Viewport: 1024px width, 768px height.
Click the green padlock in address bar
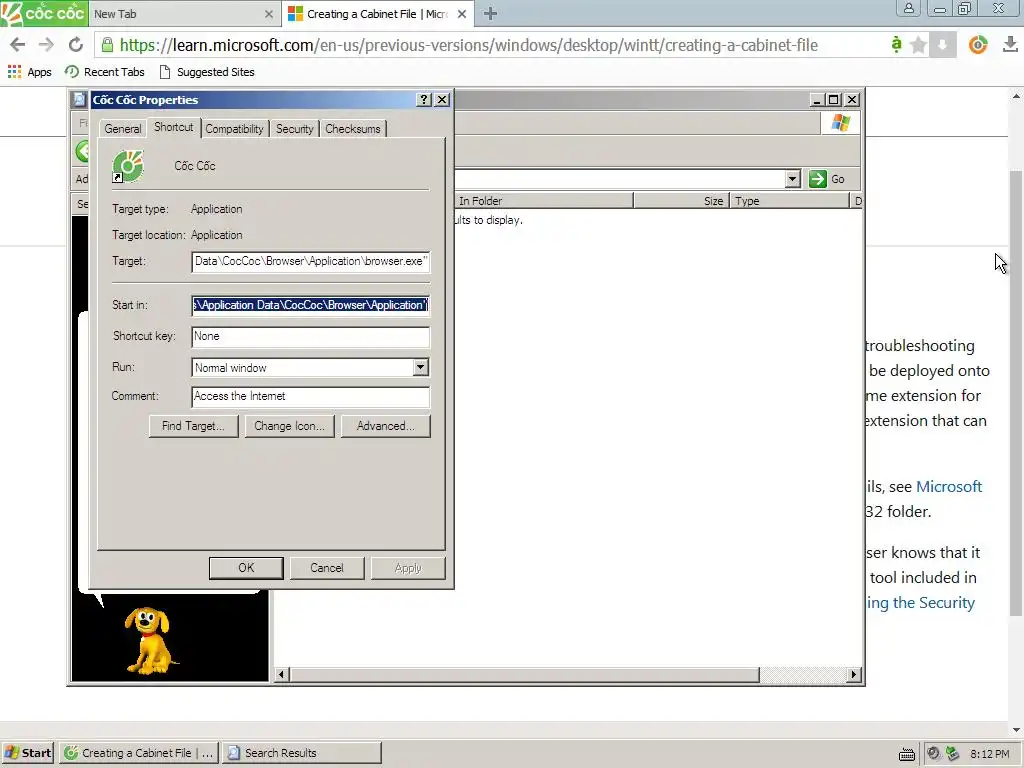107,44
